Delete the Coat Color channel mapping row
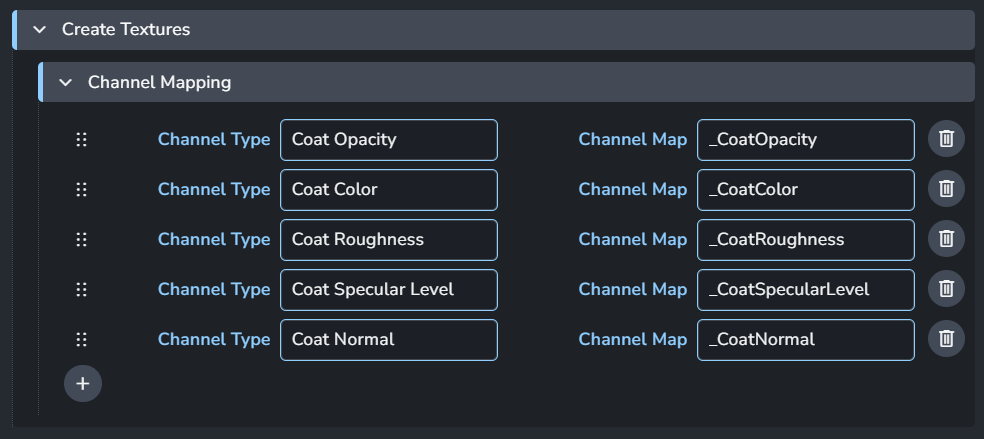This screenshot has width=984, height=439. [x=946, y=189]
